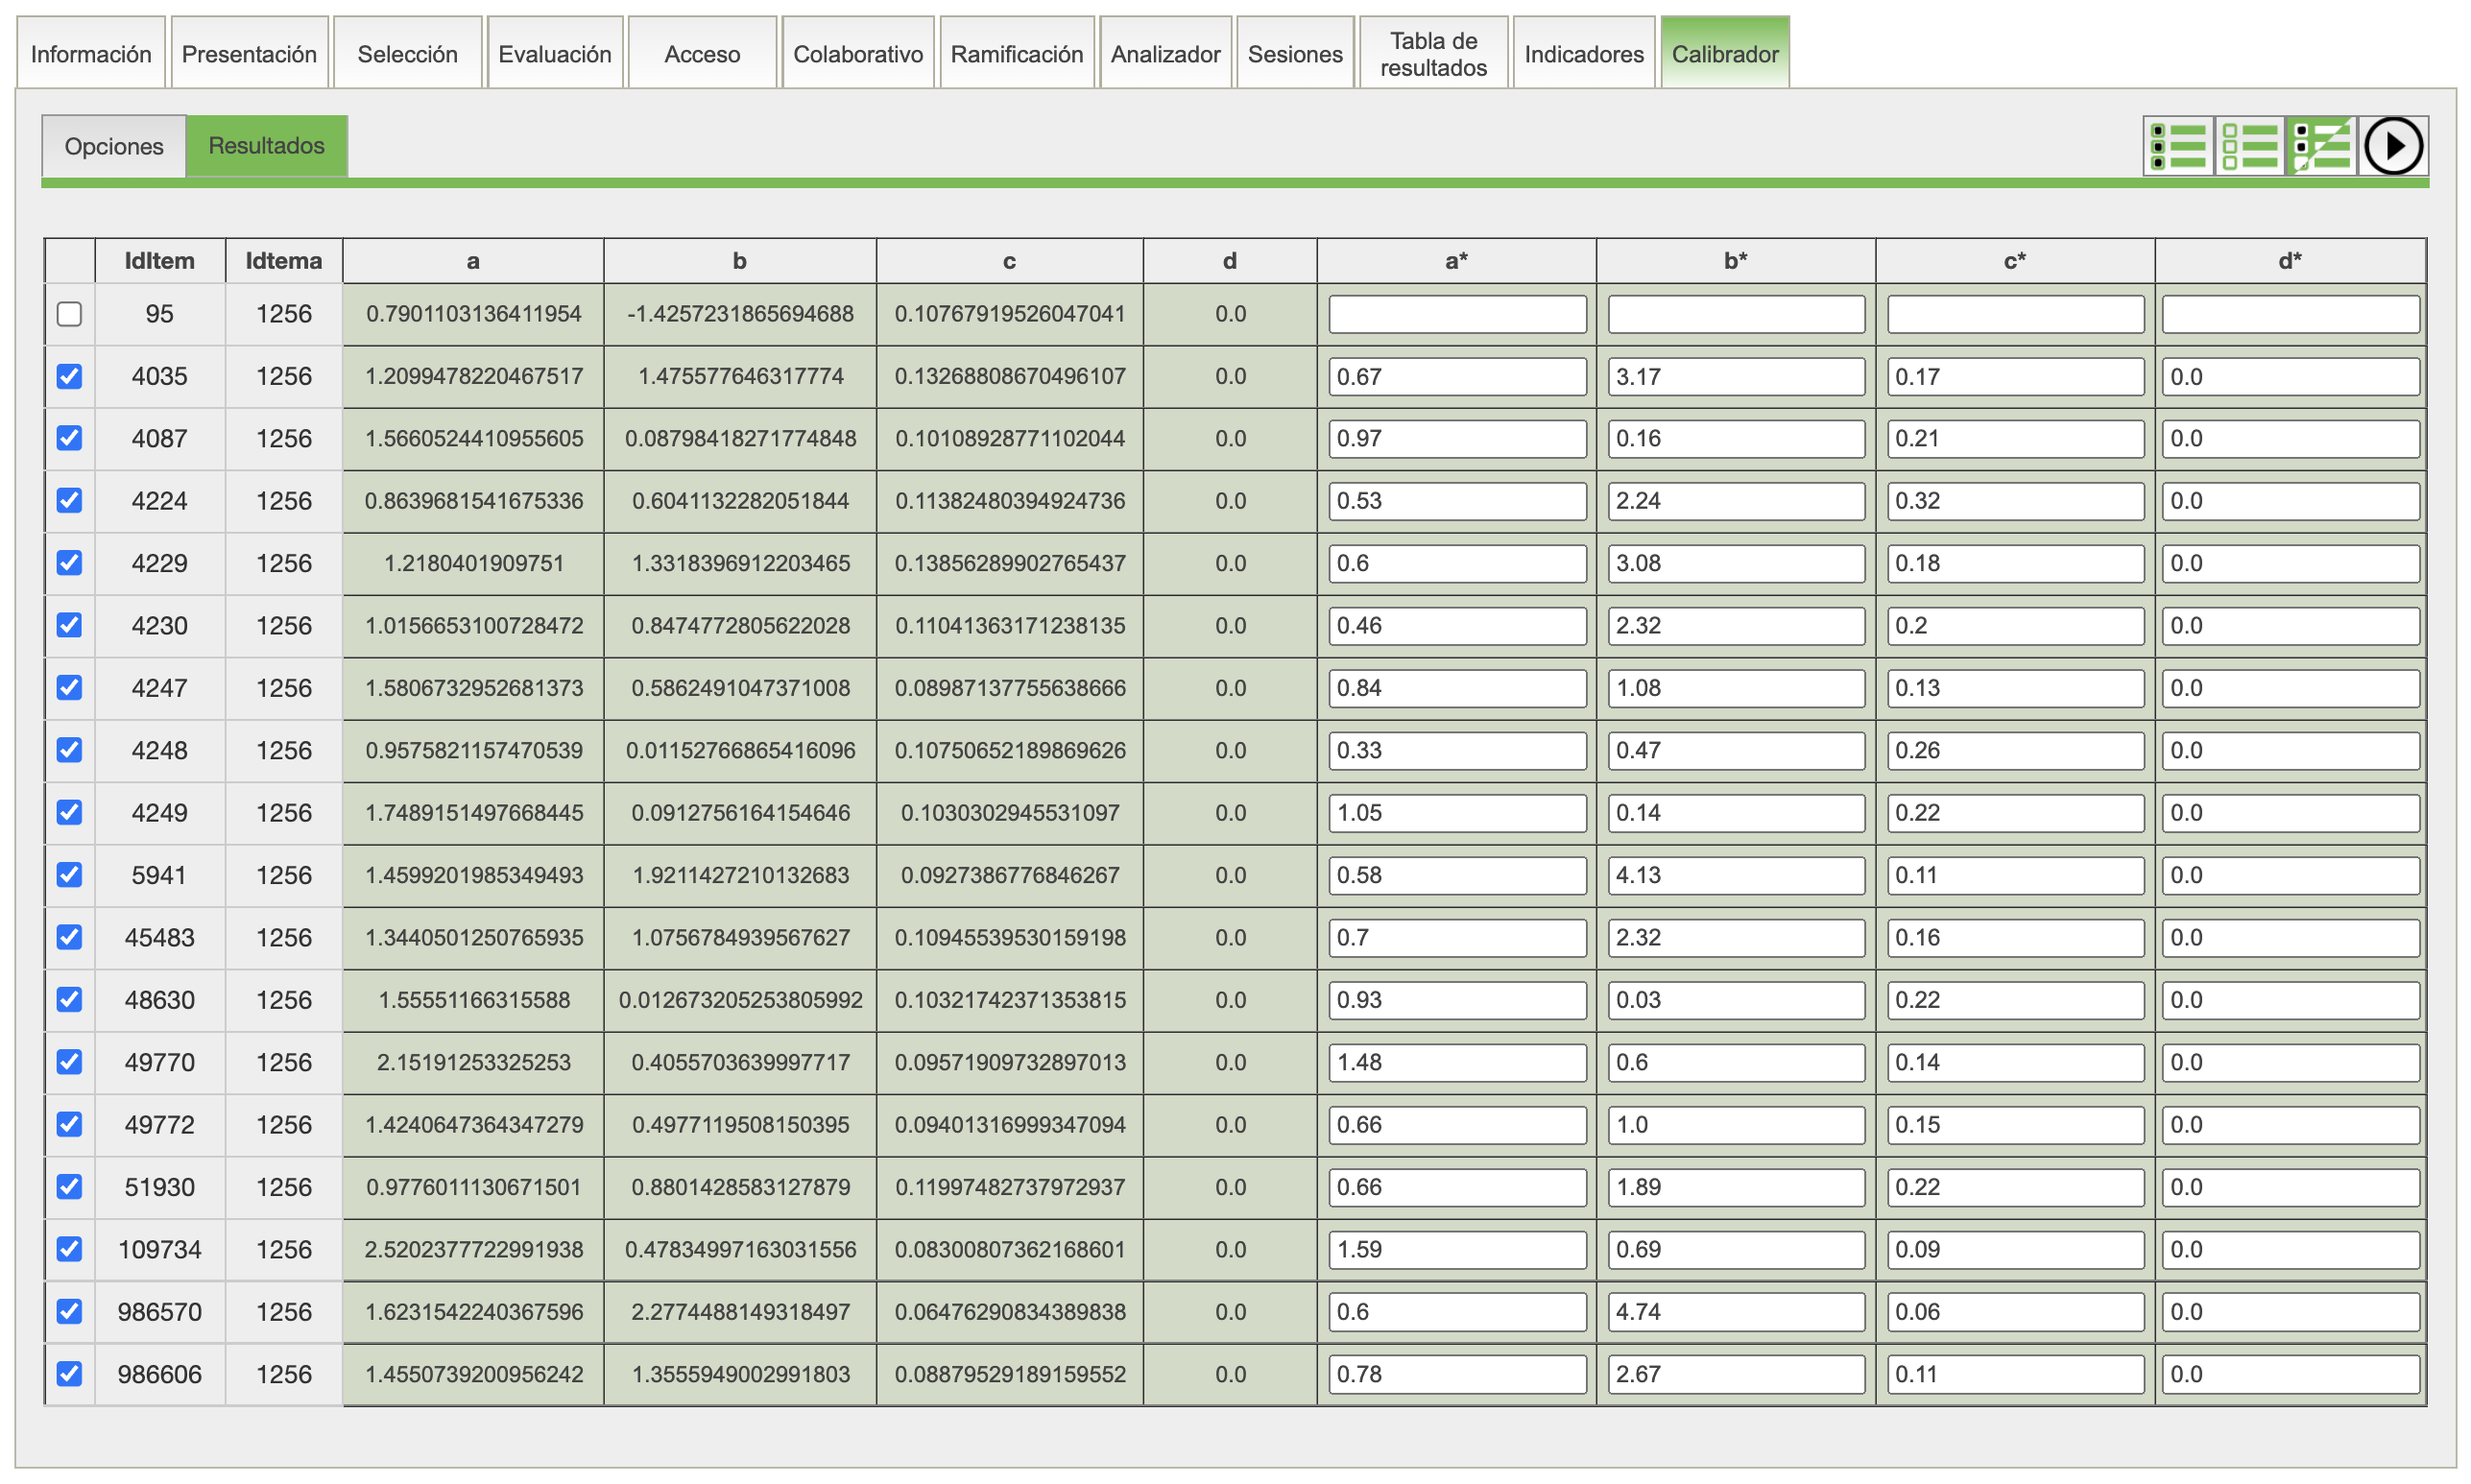Click the empty a* field for item 95
2471x1484 pixels.
point(1456,314)
